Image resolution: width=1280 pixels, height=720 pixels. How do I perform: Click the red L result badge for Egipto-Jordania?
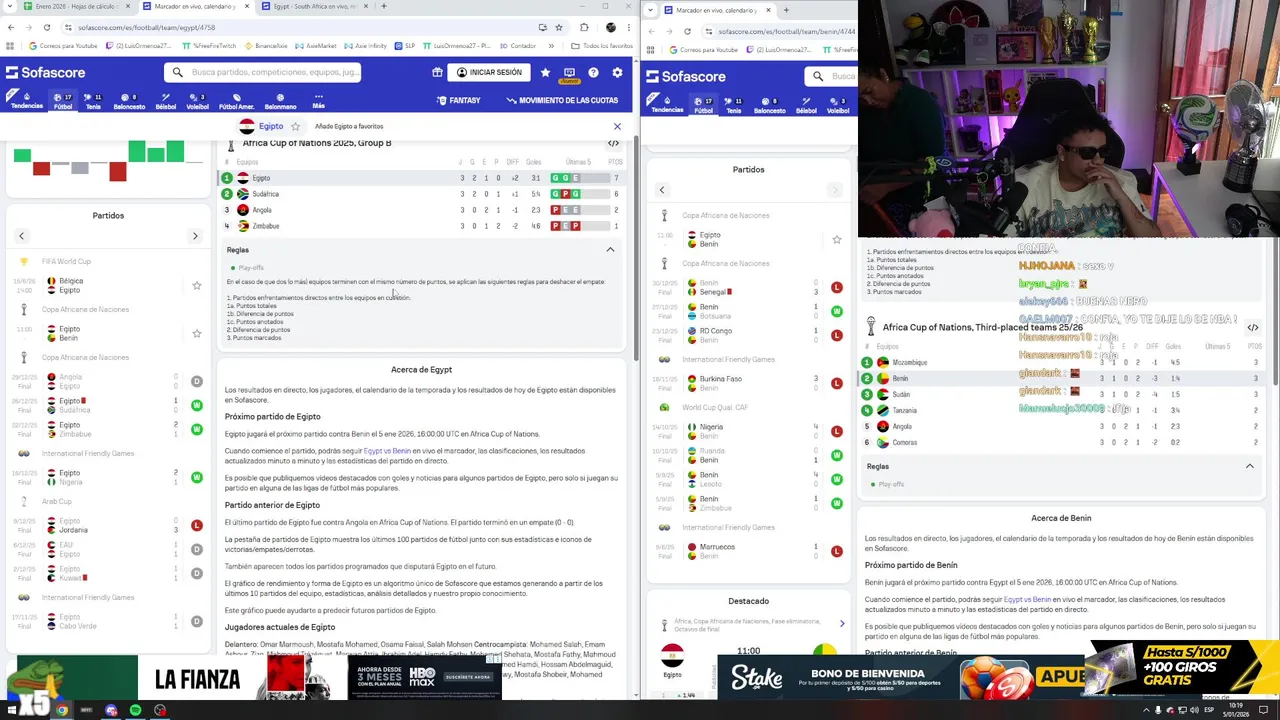click(197, 525)
